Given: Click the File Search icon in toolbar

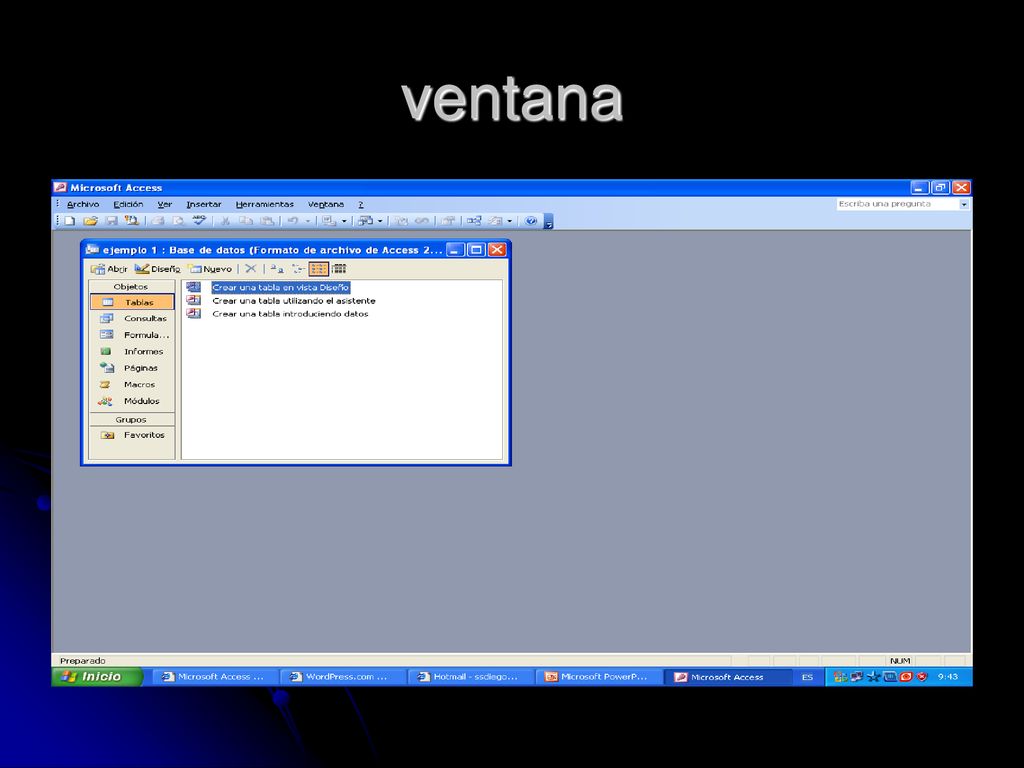Looking at the screenshot, I should [132, 221].
